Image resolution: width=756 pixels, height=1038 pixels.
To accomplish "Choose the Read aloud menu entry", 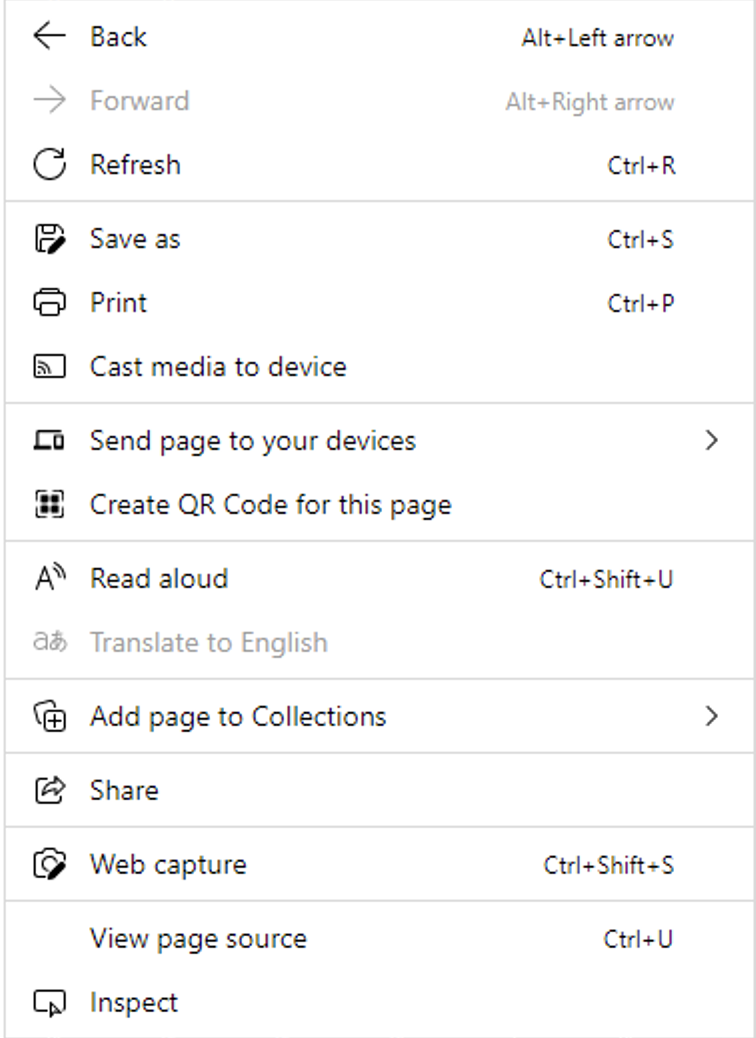I will [x=159, y=579].
